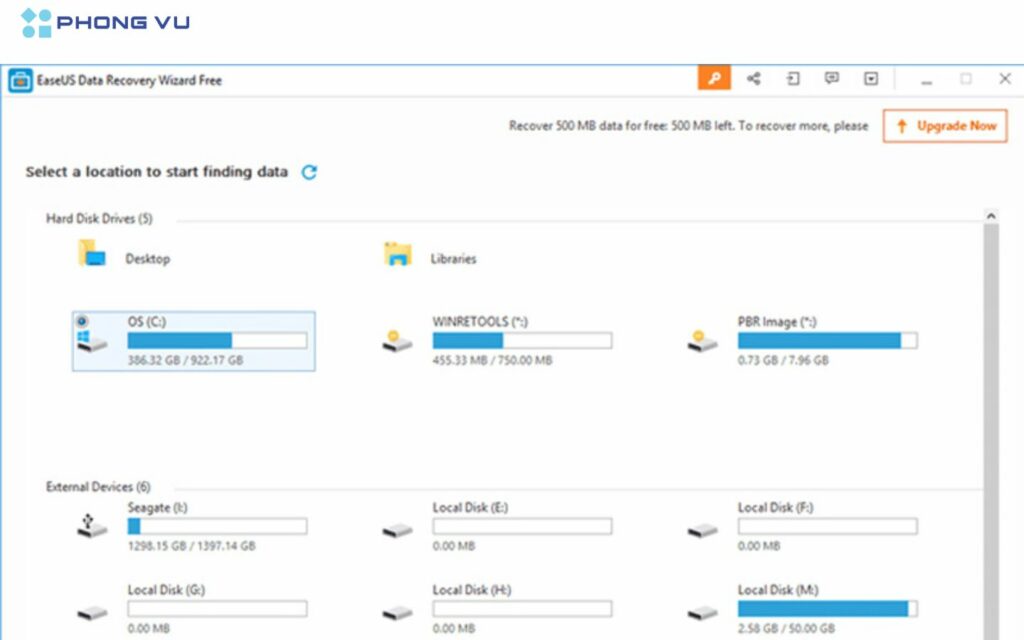Select Local Disk (M:) drive
1024x640 pixels.
click(775, 590)
